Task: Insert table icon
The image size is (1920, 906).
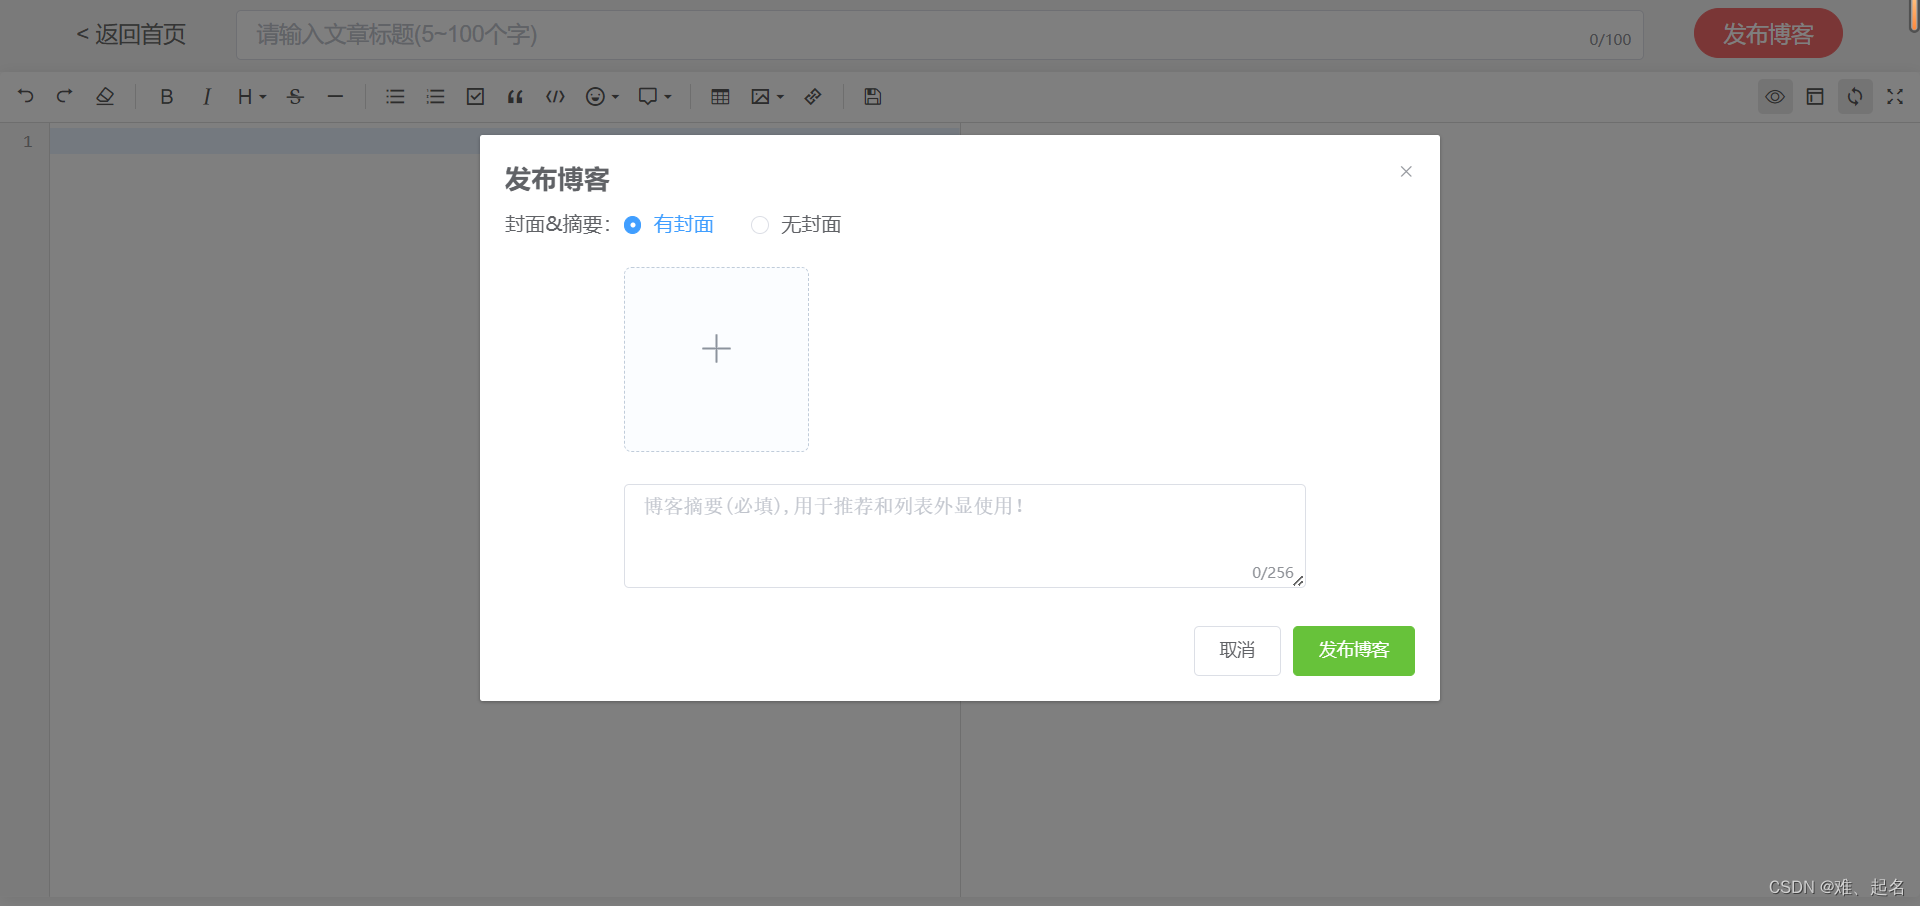Action: (x=720, y=97)
